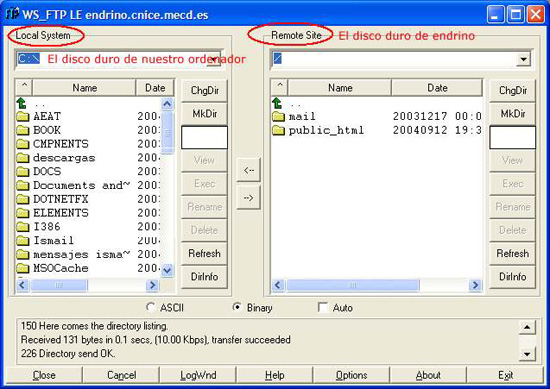Viewport: 550px width, 389px height.
Task: Click the DOTNETFX folder icon
Action: coord(22,199)
